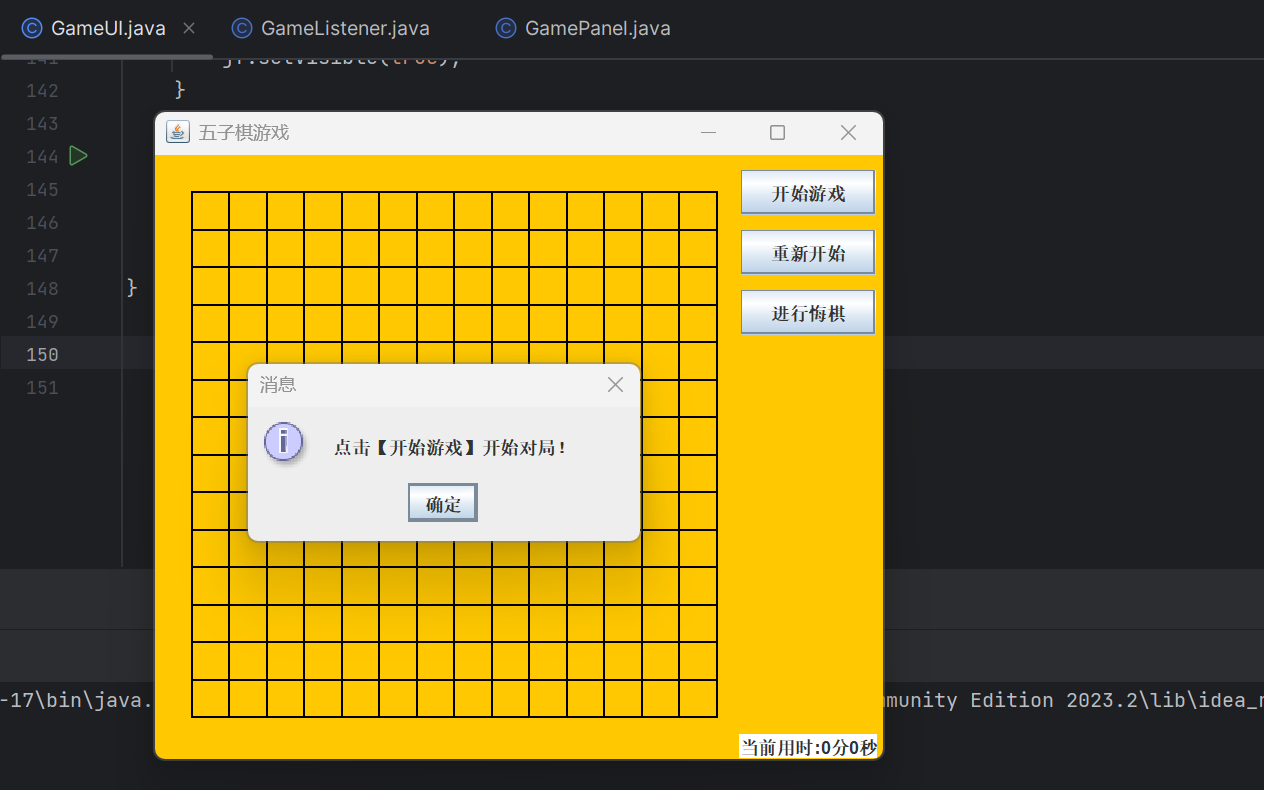1264x790 pixels.
Task: Click the information icon in the message dialog
Action: [283, 441]
